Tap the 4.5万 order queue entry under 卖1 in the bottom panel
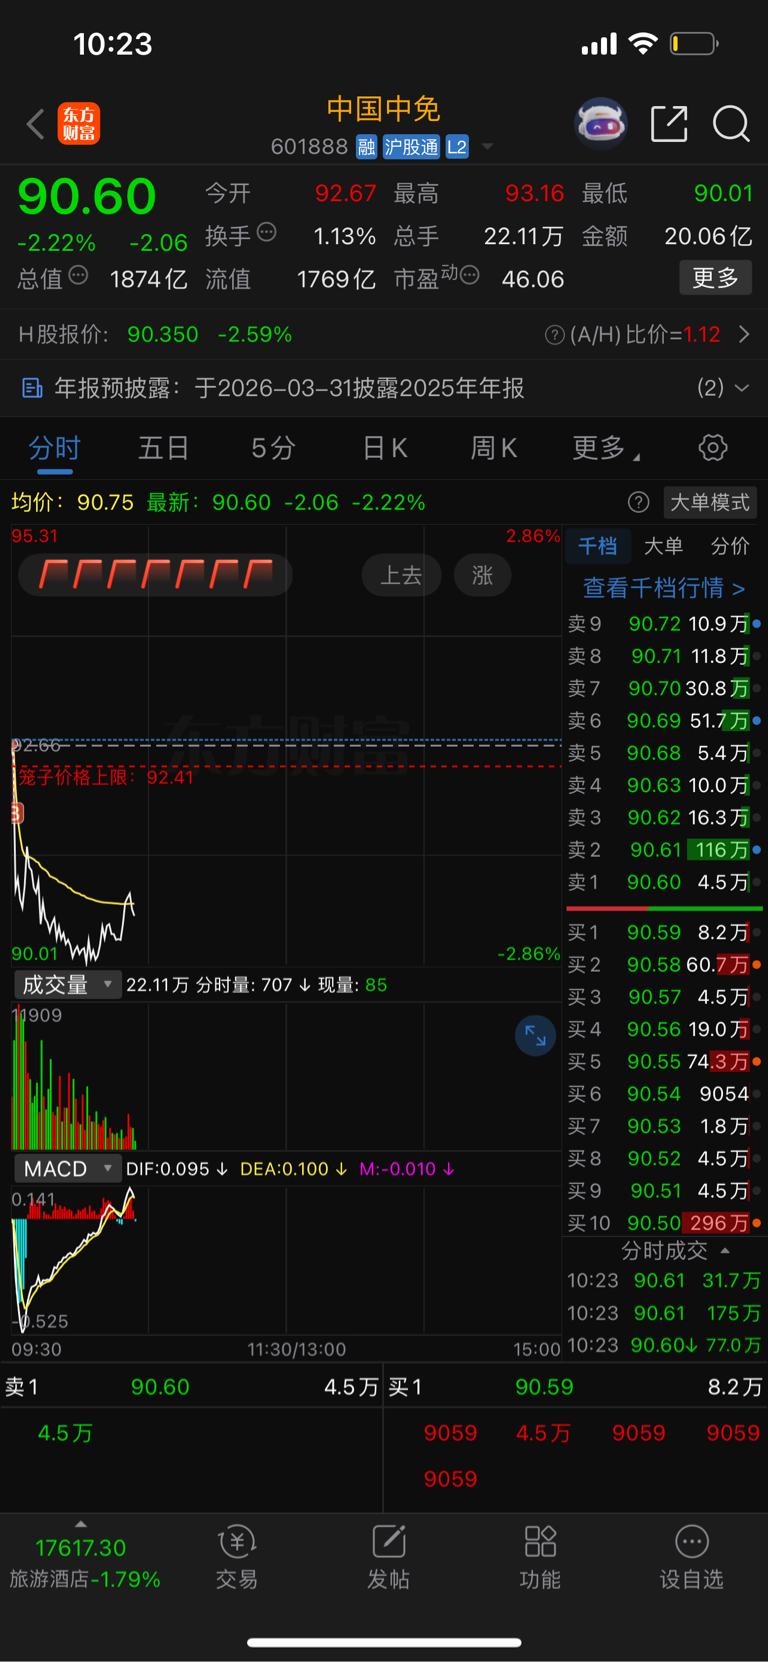 coord(65,1433)
